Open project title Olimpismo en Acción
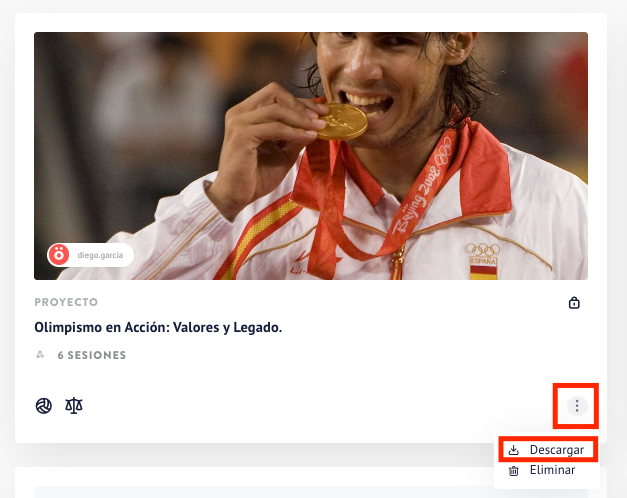Image resolution: width=627 pixels, height=498 pixels. 158,327
